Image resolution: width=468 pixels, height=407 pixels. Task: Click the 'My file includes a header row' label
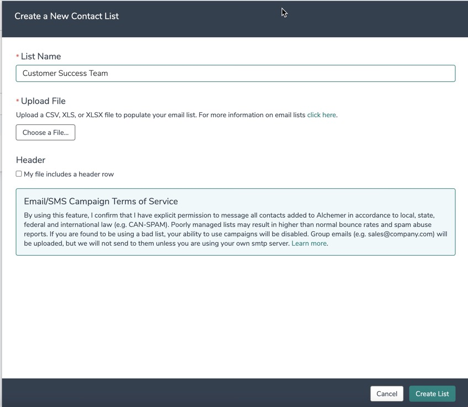pos(69,174)
